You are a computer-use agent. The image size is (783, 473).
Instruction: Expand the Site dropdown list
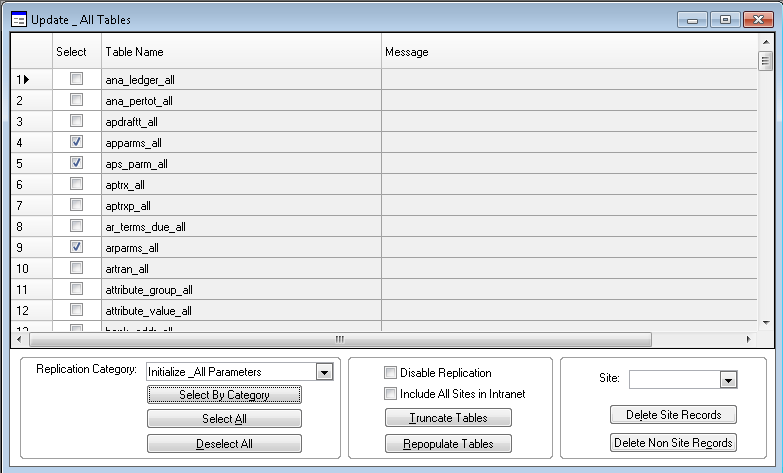pyautogui.click(x=728, y=379)
